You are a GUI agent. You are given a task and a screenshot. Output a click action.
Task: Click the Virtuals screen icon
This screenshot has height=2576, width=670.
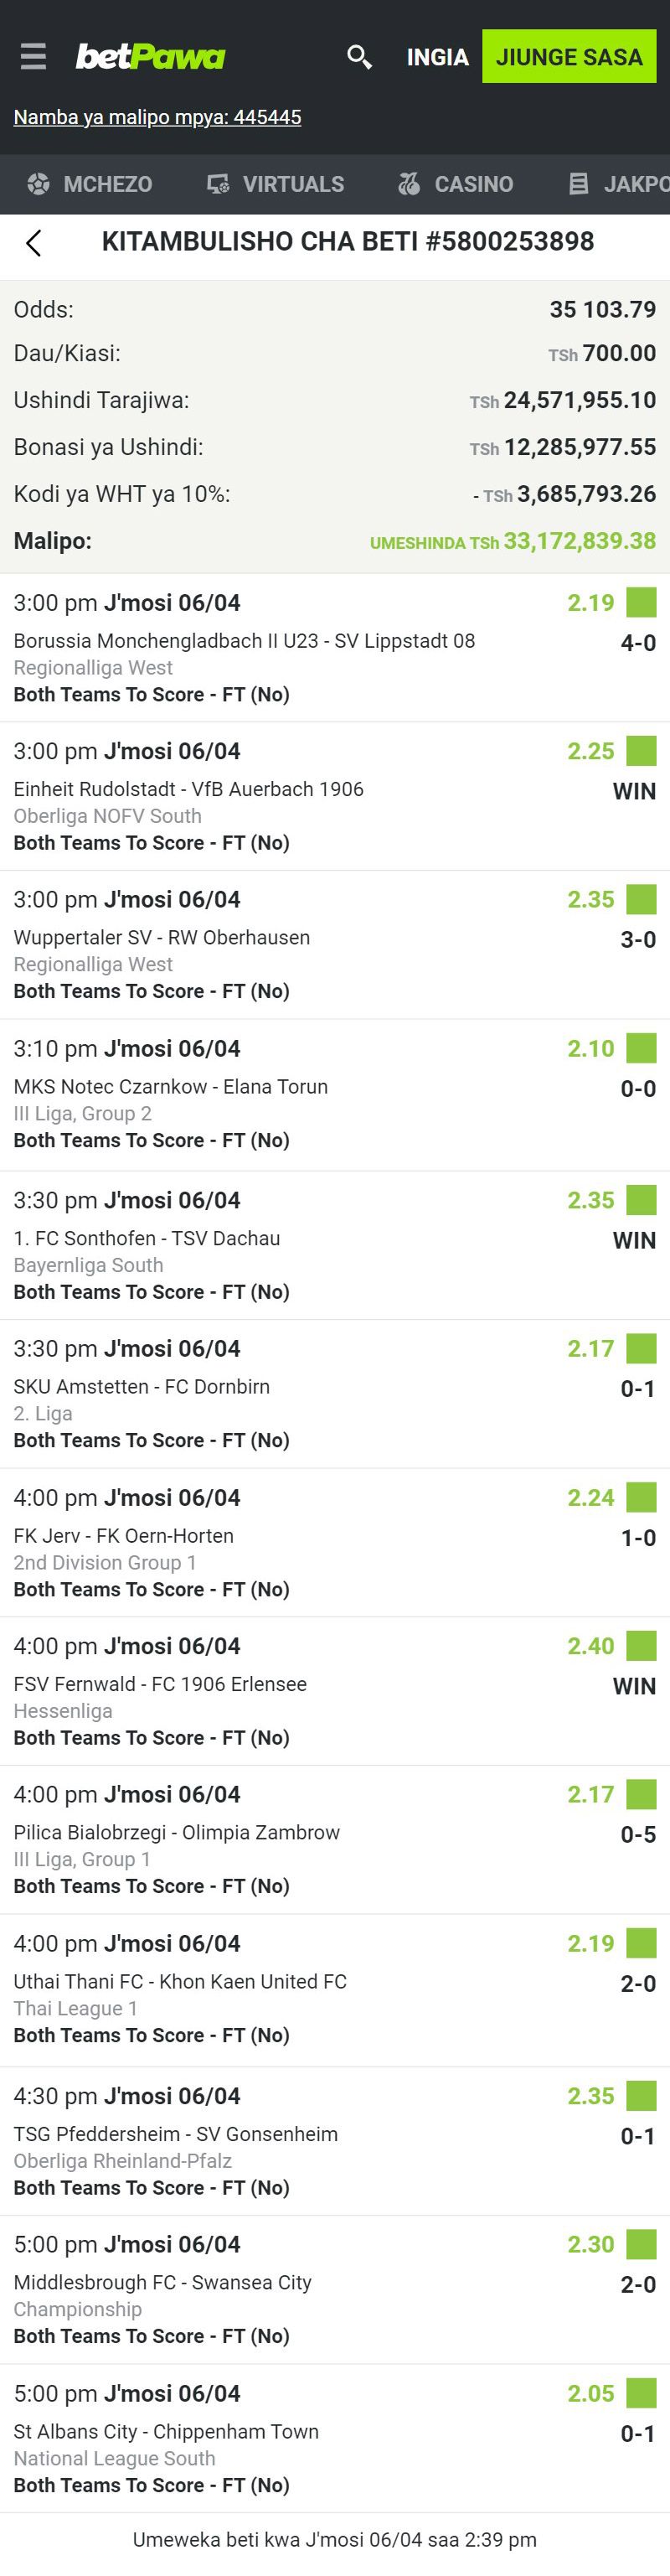(x=218, y=184)
